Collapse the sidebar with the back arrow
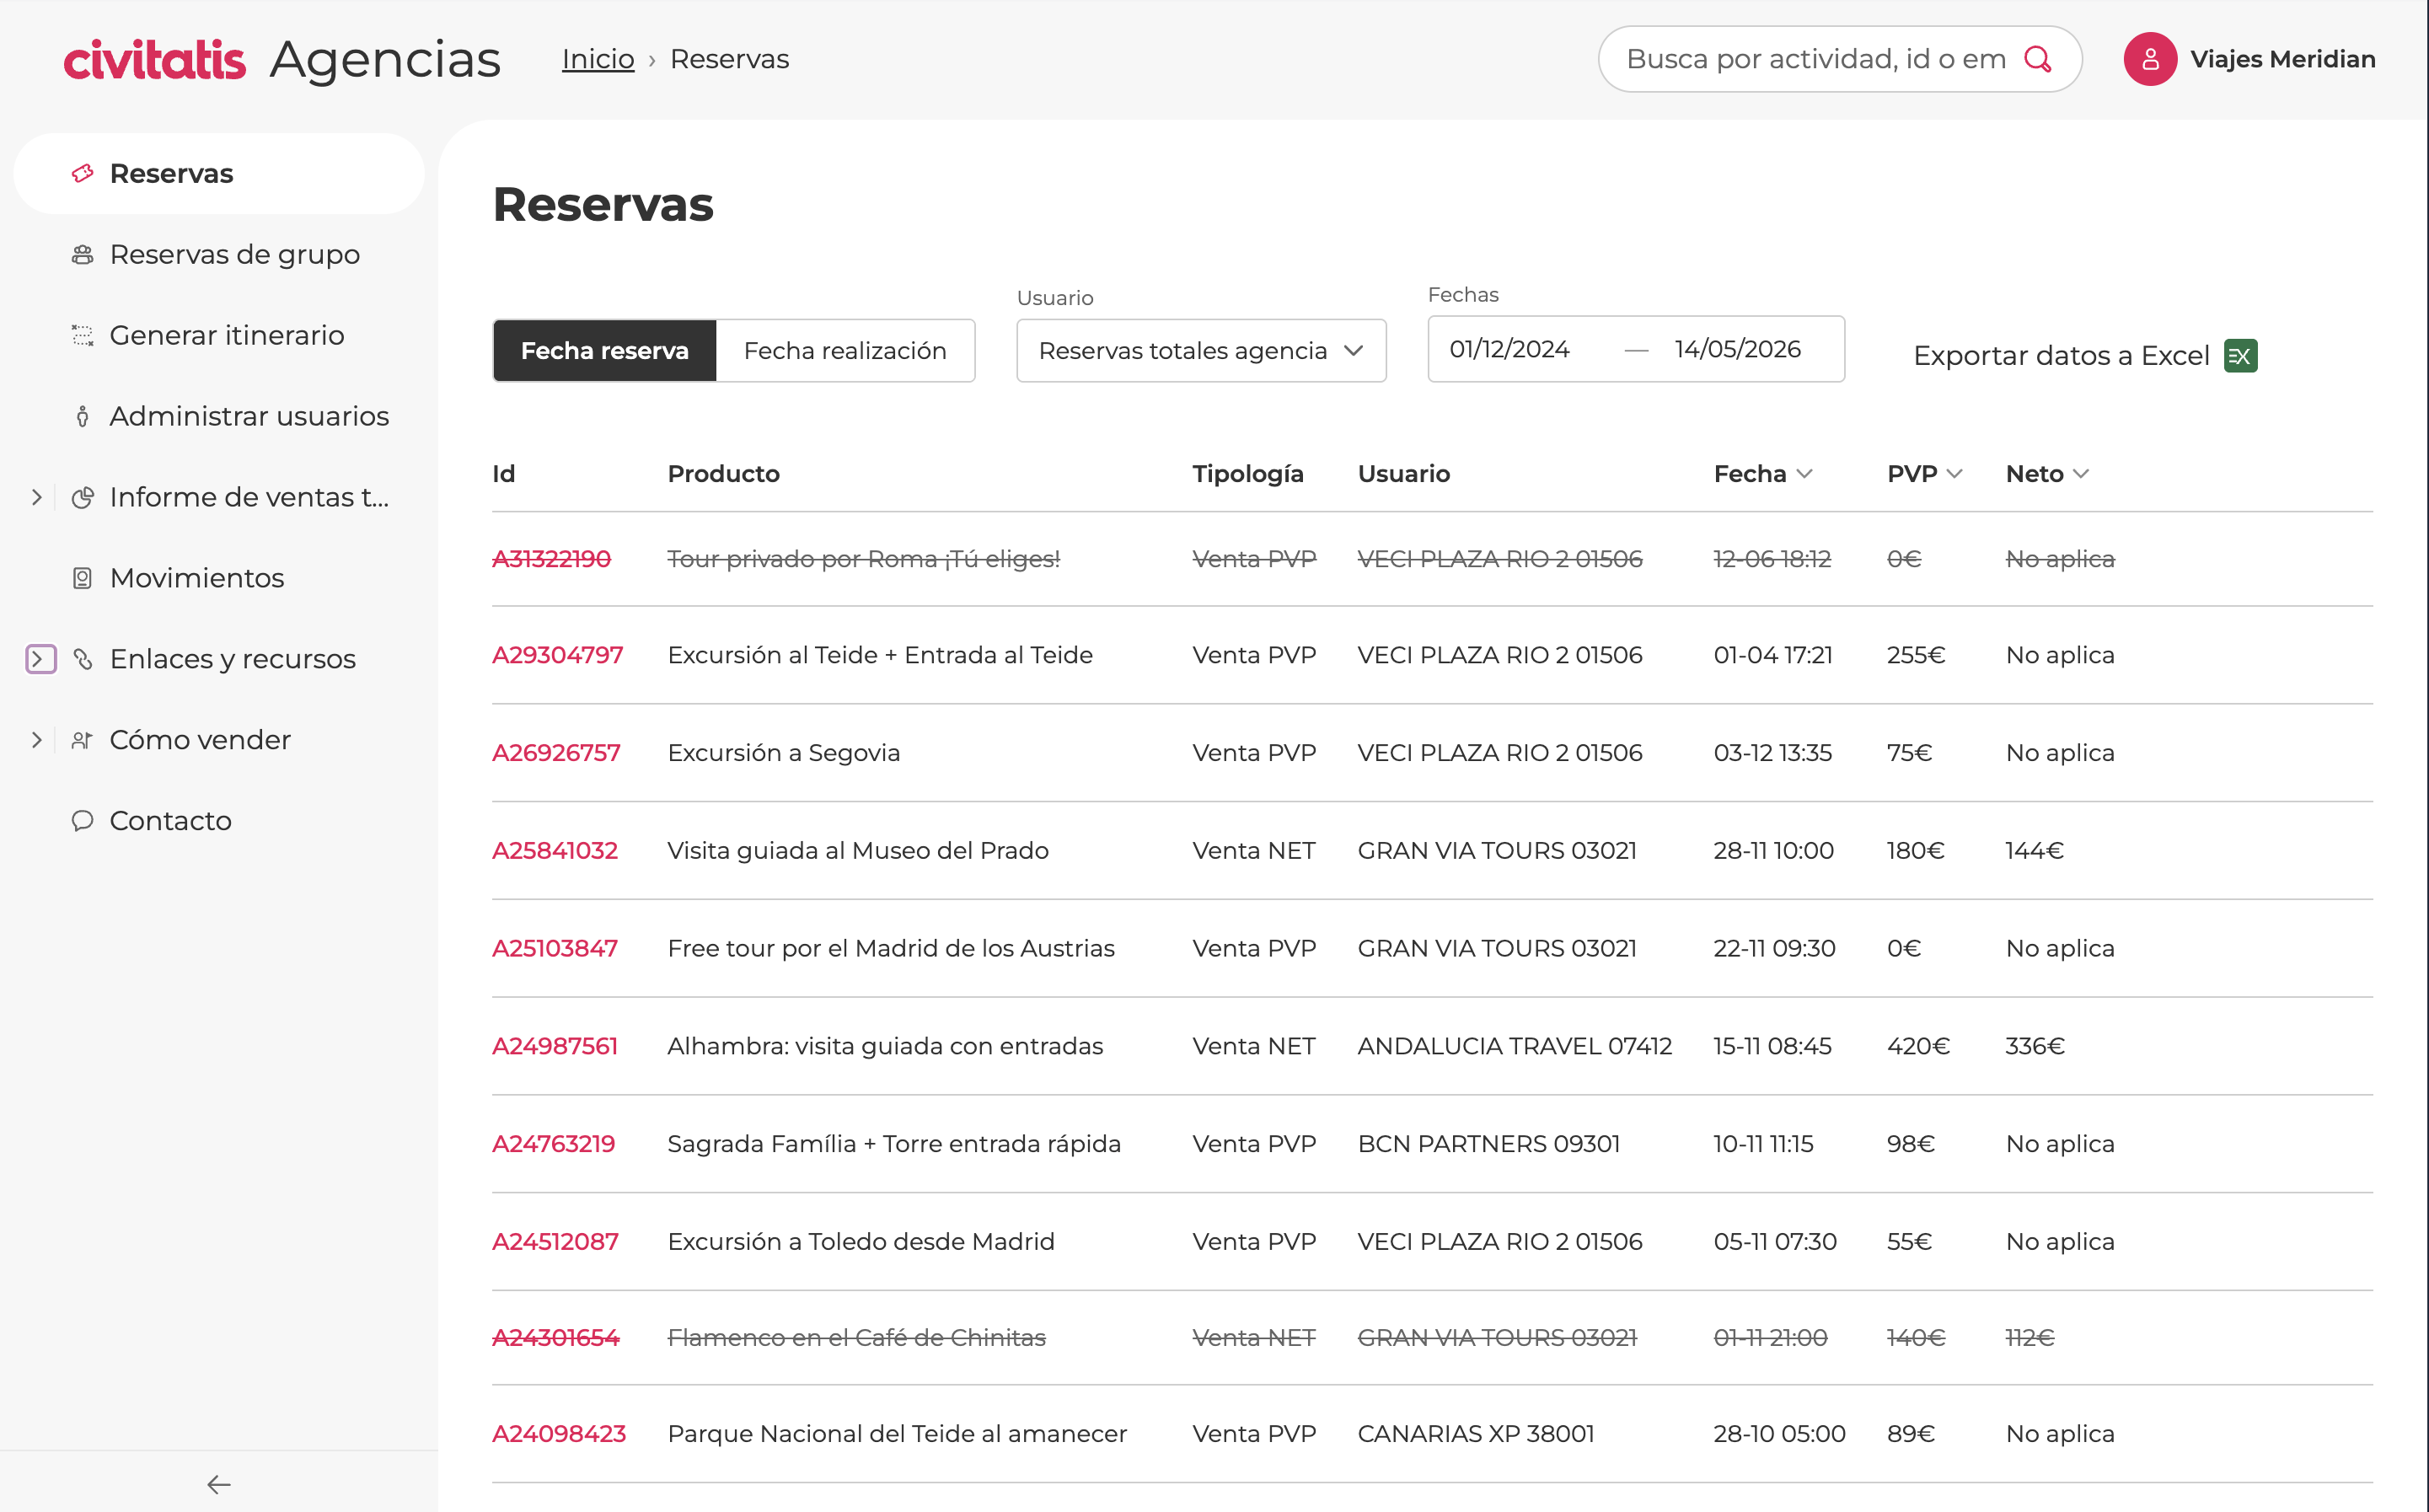 click(x=219, y=1485)
